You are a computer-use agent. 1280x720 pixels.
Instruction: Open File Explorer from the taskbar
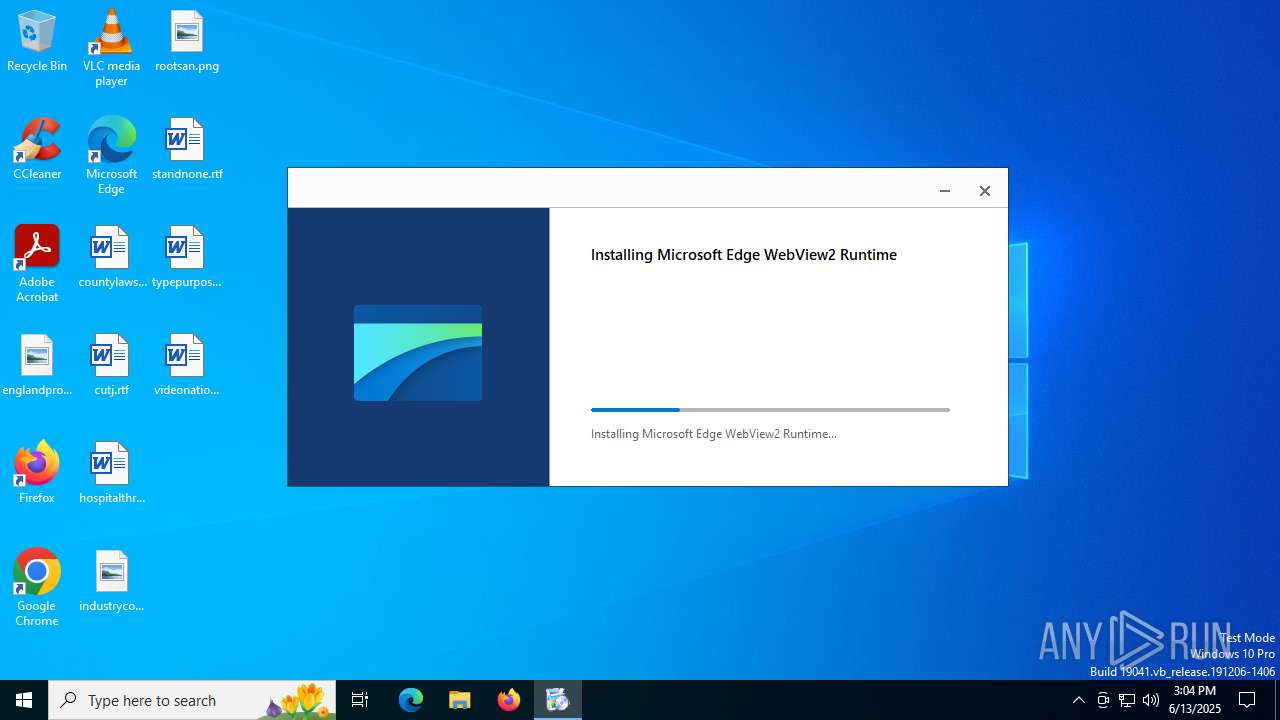tap(460, 700)
